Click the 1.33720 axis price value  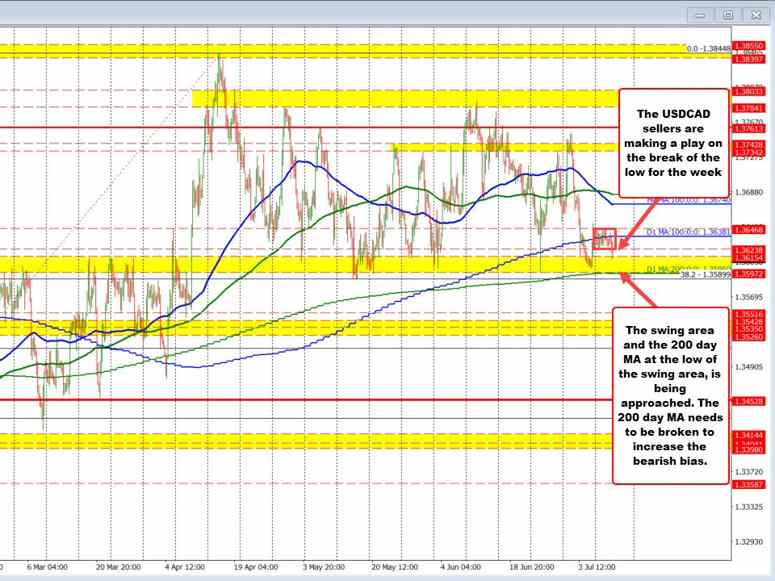750,472
